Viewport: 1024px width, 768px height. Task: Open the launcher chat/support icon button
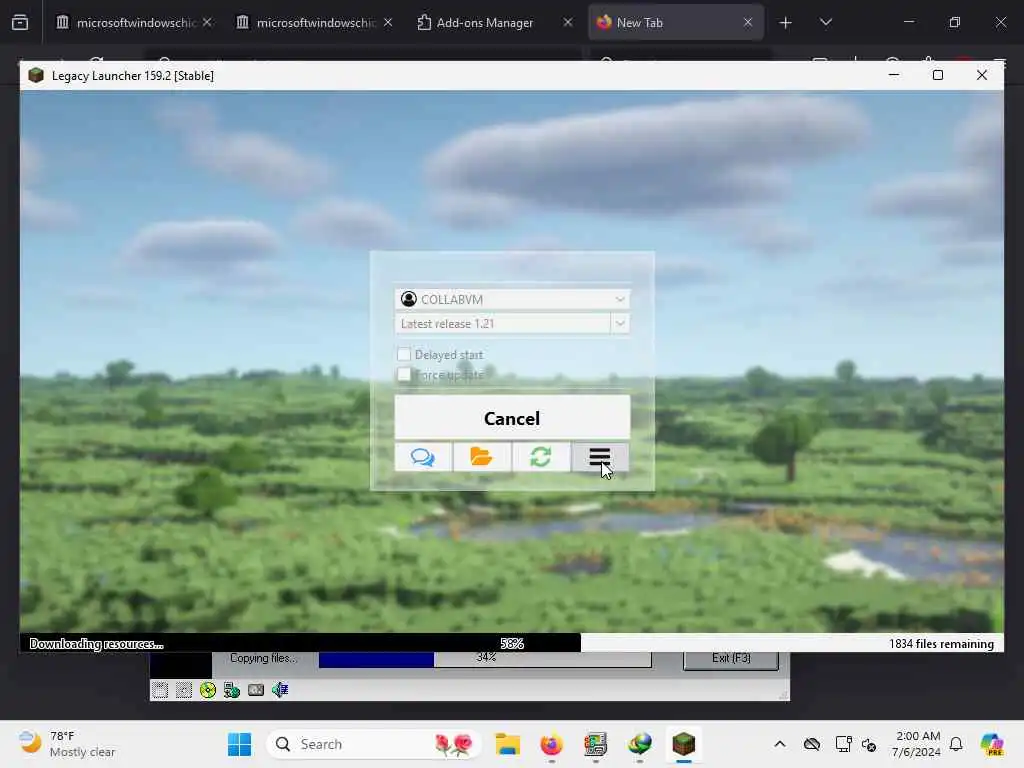click(423, 456)
